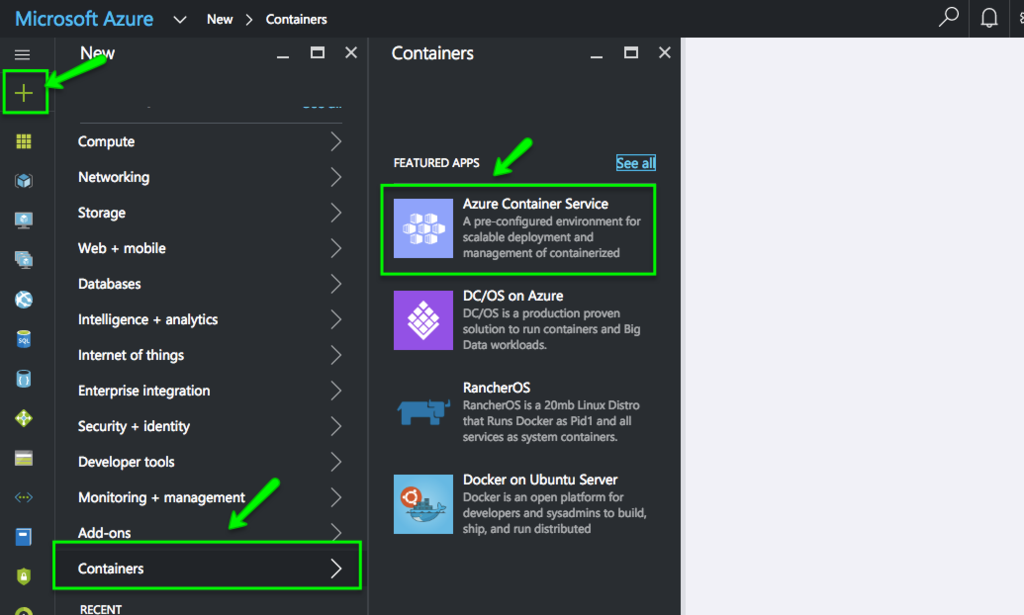Expand the Internet of things chevron
The width and height of the screenshot is (1024, 615).
[x=336, y=355]
